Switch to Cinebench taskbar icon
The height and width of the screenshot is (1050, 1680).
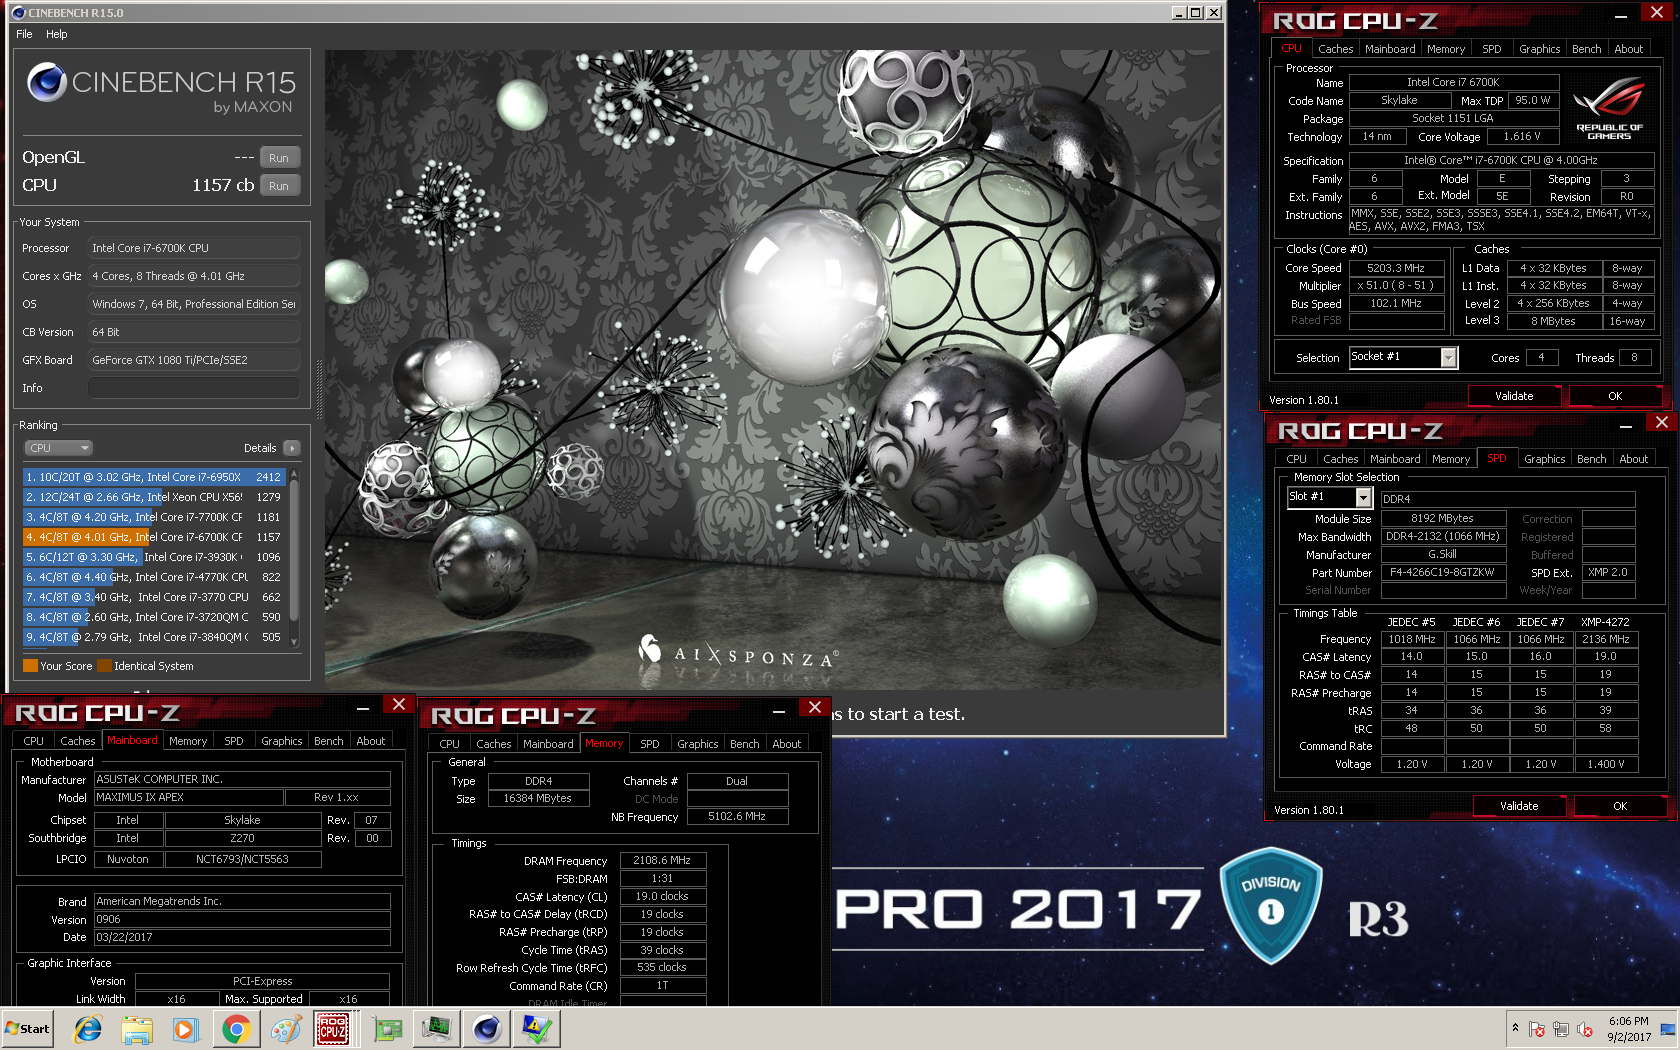pyautogui.click(x=486, y=1029)
